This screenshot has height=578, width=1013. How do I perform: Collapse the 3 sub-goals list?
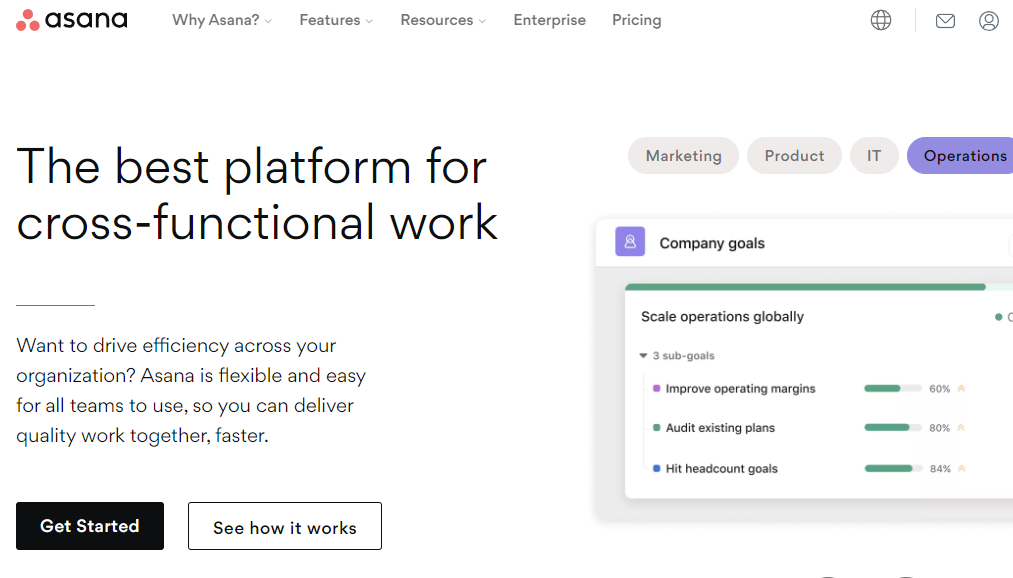[x=643, y=355]
